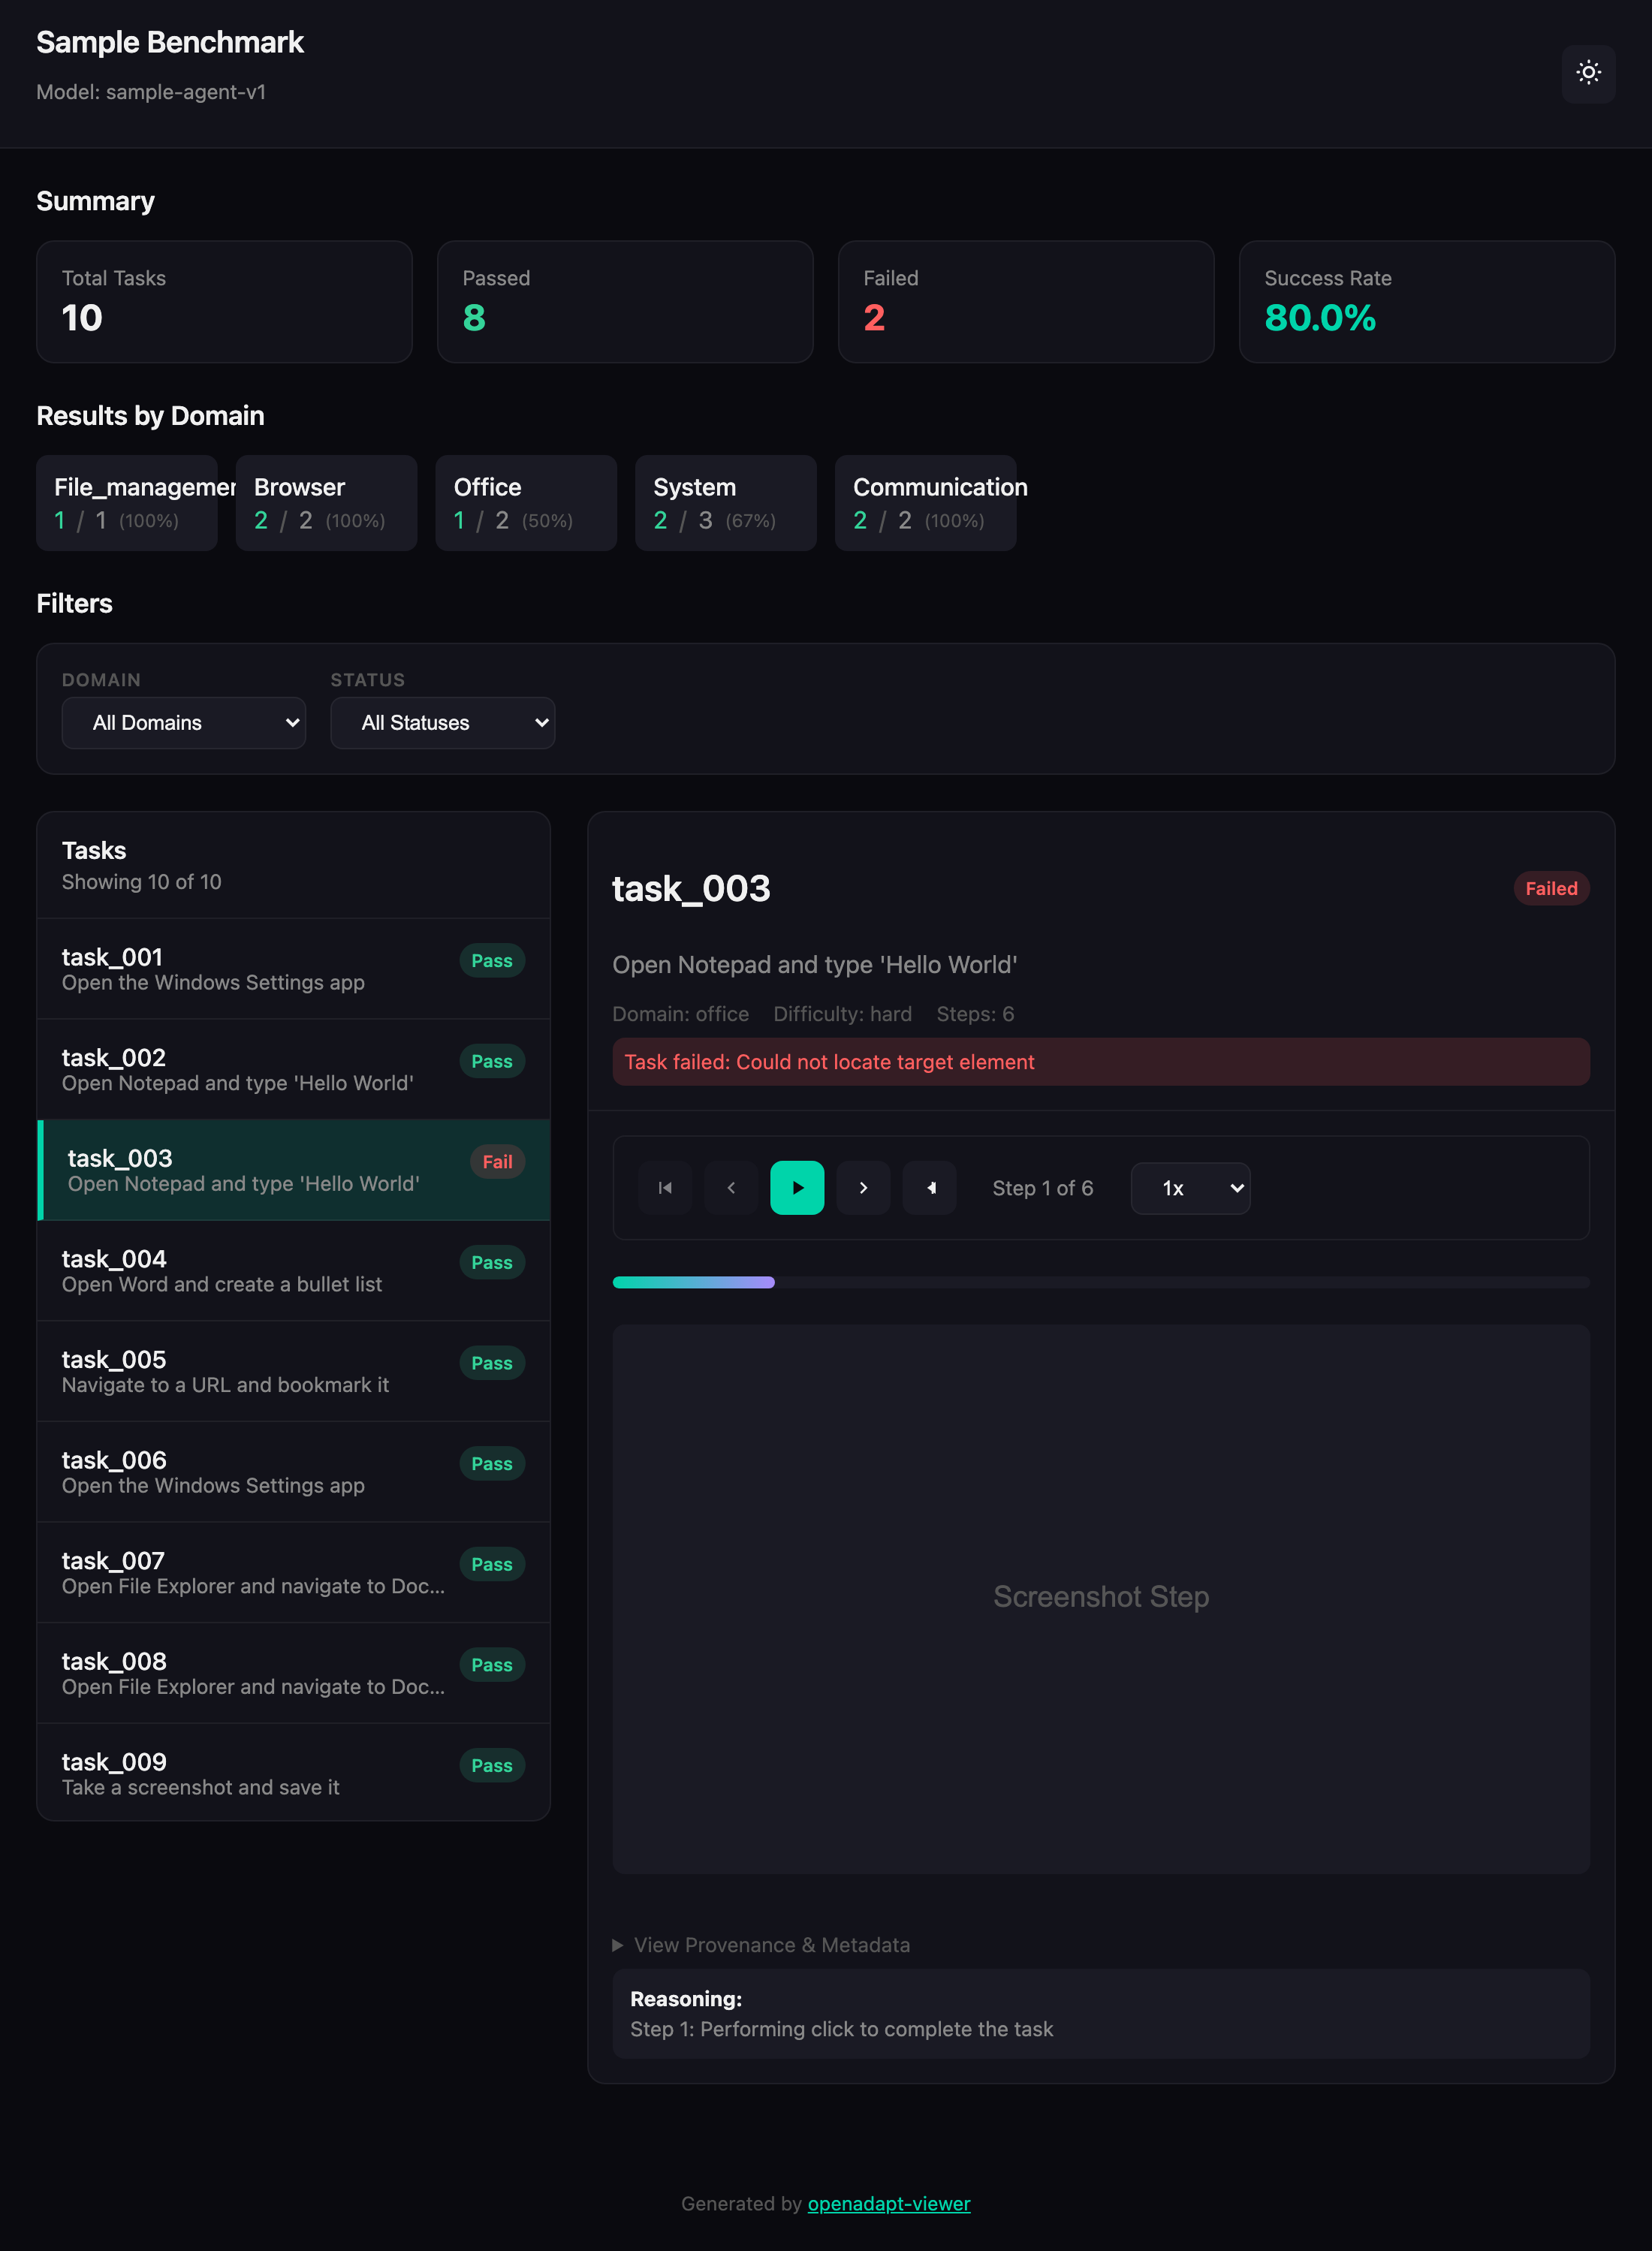Screen dimensions: 1652x2251
Task: Click the red Failed badge on task_003
Action: (x=1551, y=889)
